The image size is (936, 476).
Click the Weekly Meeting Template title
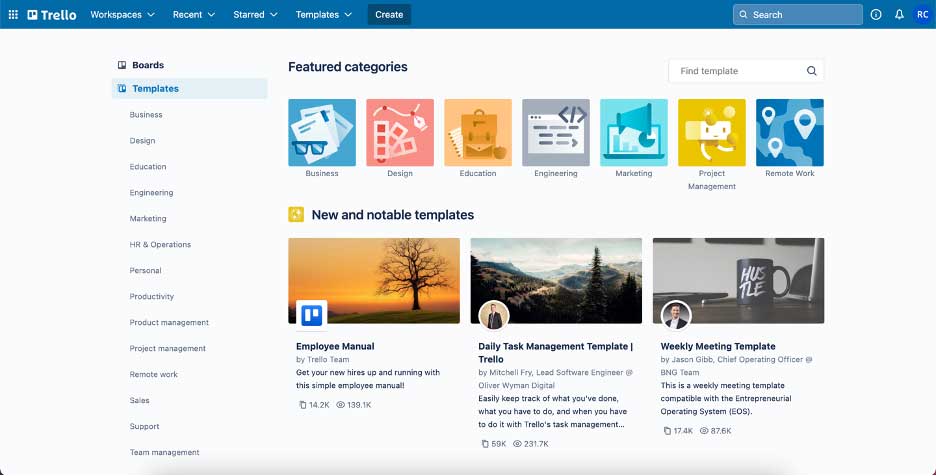point(718,346)
